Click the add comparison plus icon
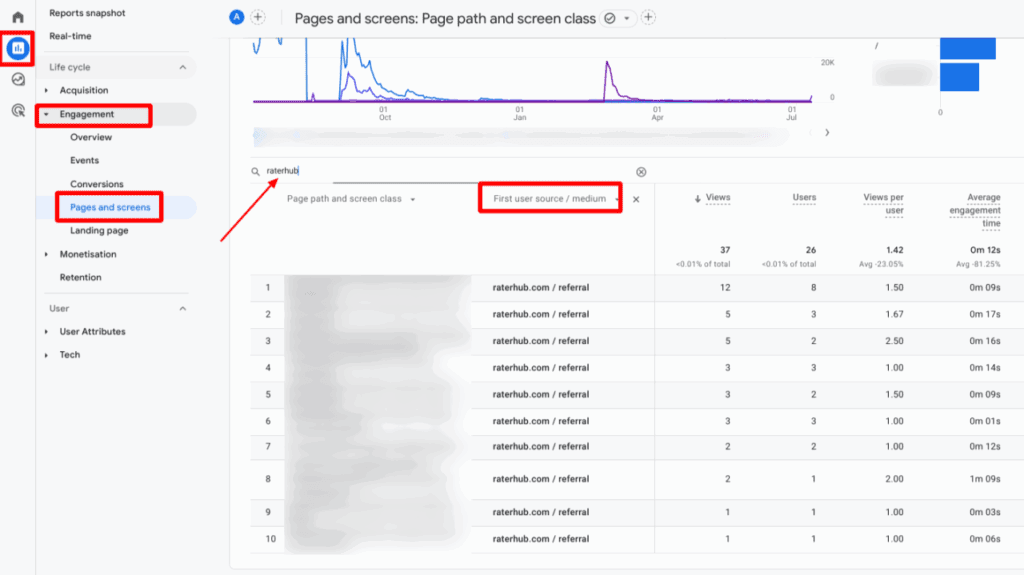 tap(258, 18)
